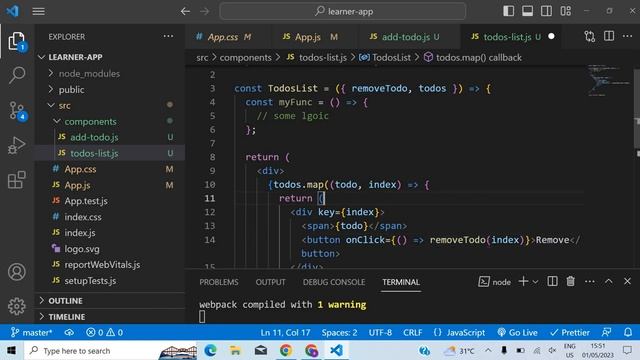The image size is (640, 360).
Task: Open the Extensions view
Action: [x=17, y=180]
